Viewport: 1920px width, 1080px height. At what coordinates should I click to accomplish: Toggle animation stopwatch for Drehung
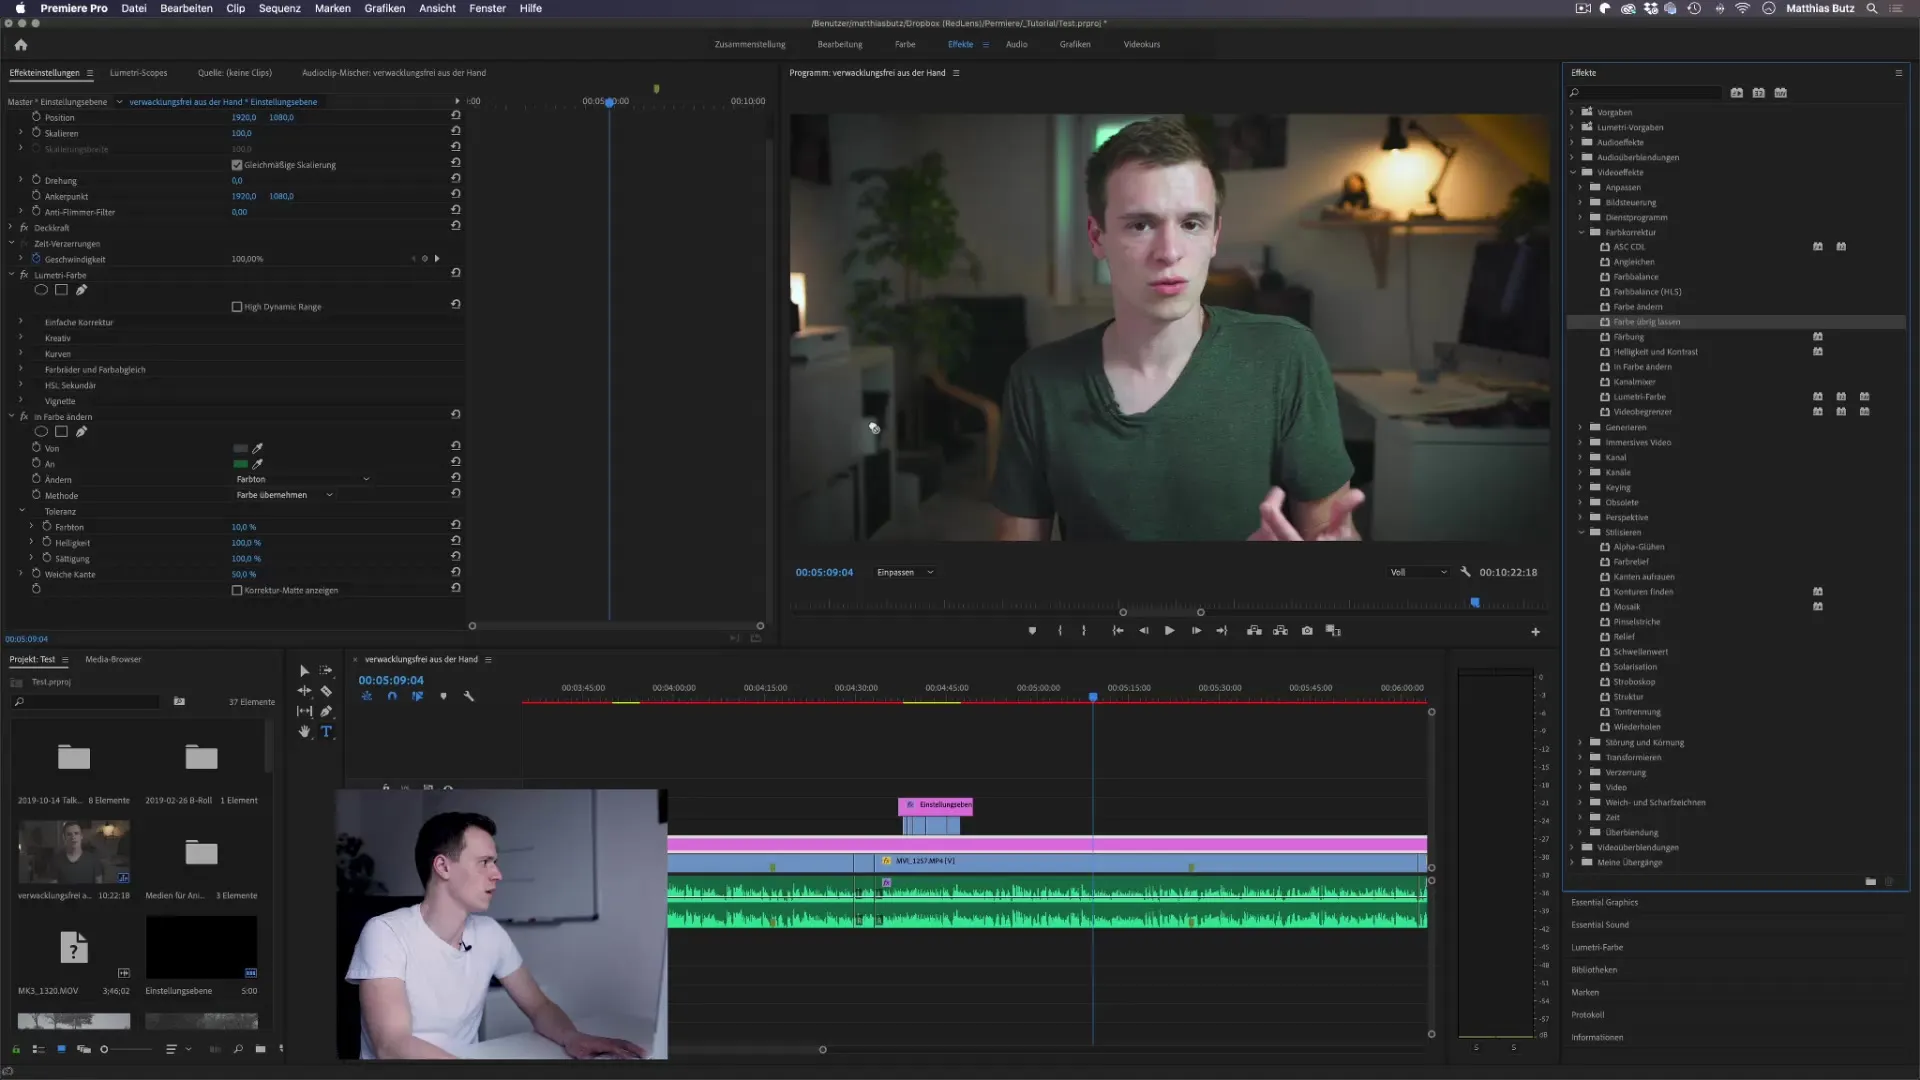pos(36,180)
